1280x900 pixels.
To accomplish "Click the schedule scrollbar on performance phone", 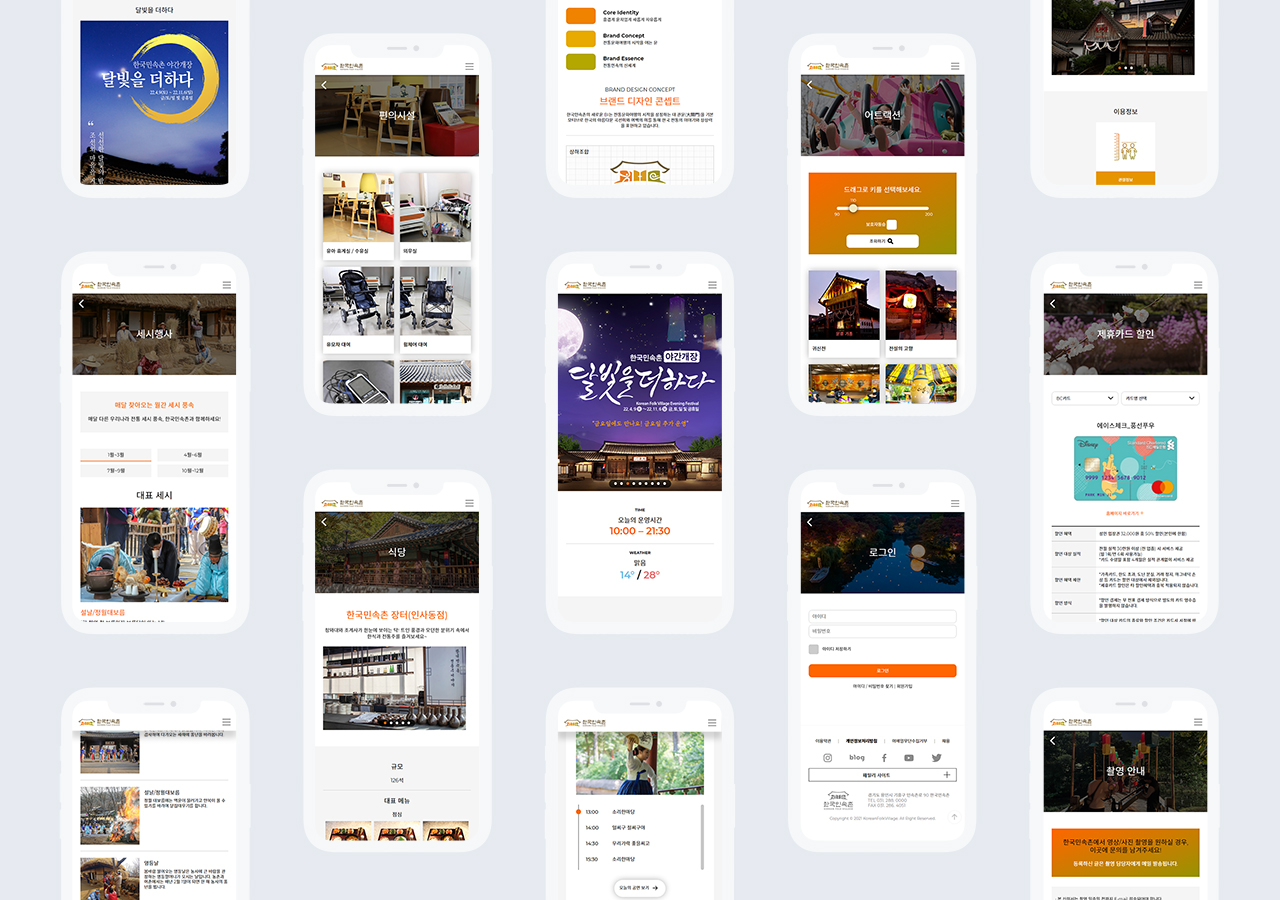I will (701, 835).
